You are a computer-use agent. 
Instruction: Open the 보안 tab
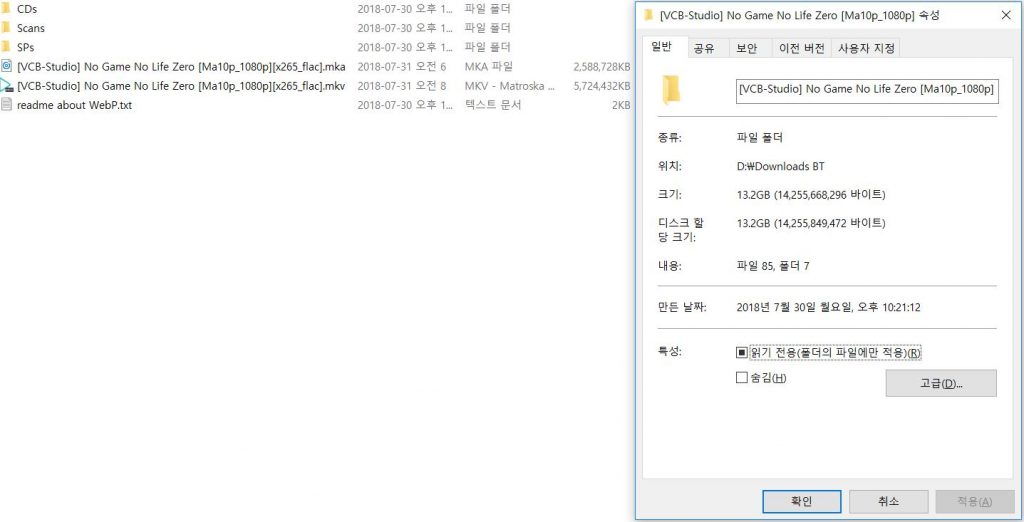click(x=746, y=48)
